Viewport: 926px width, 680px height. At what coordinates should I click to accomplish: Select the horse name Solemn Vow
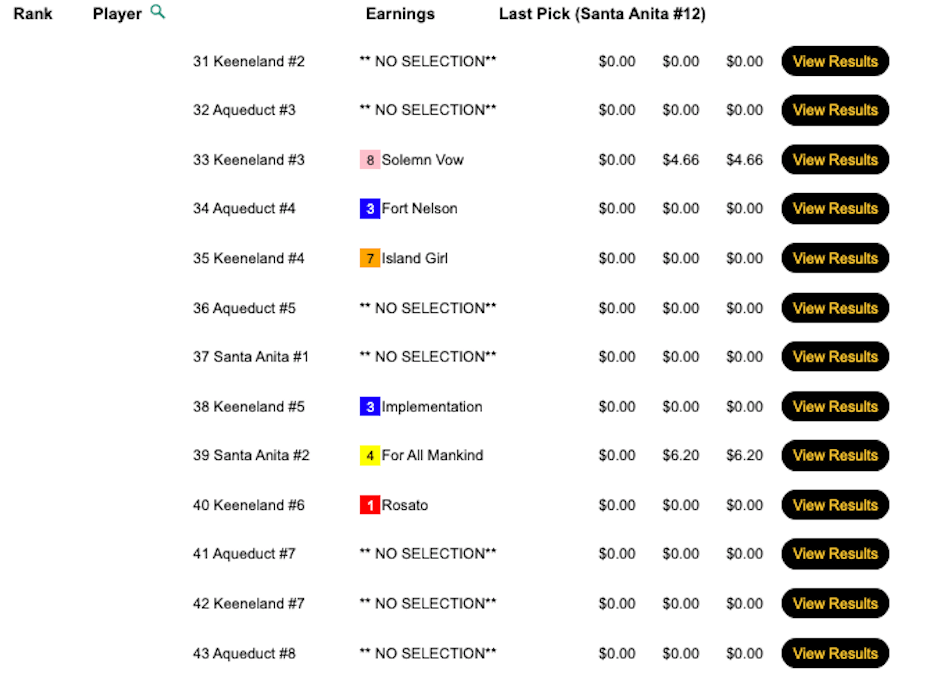click(423, 160)
